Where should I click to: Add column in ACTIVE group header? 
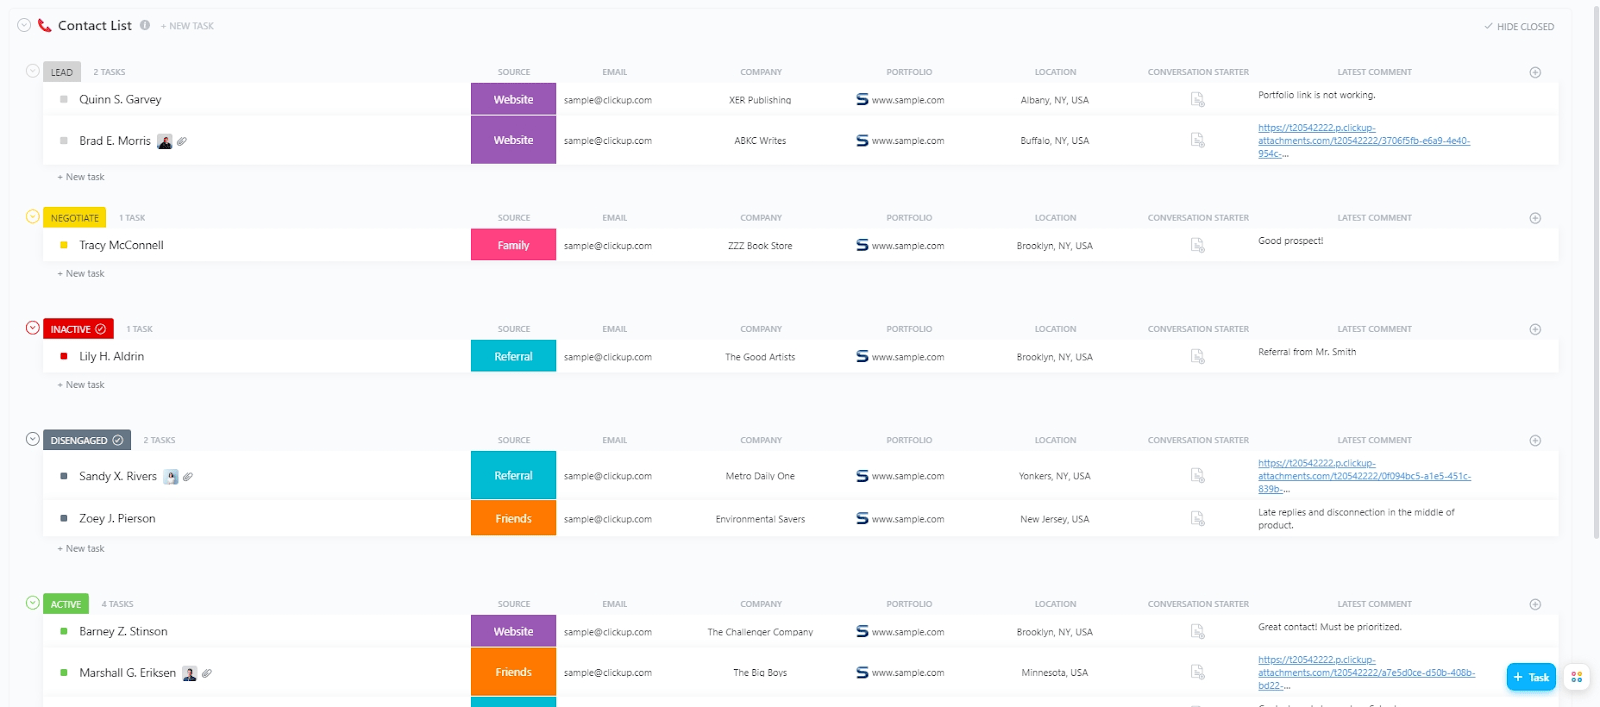[x=1535, y=604]
